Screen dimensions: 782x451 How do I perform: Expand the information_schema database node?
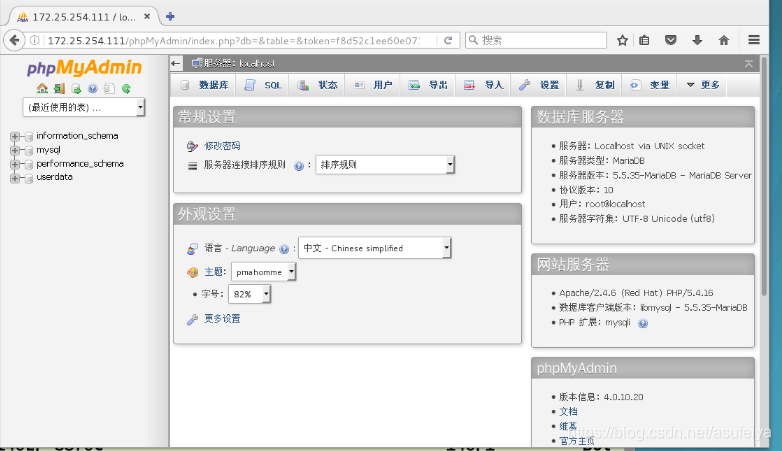(x=14, y=136)
